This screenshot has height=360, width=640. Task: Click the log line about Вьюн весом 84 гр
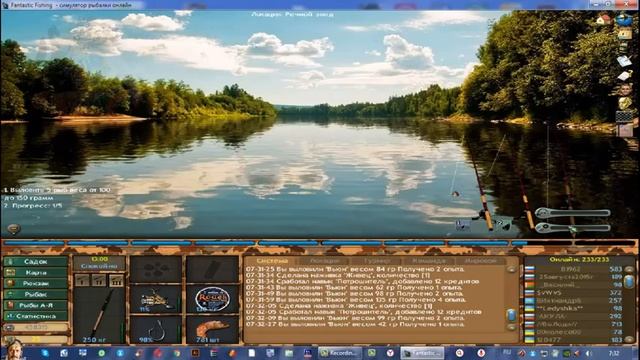tap(356, 269)
